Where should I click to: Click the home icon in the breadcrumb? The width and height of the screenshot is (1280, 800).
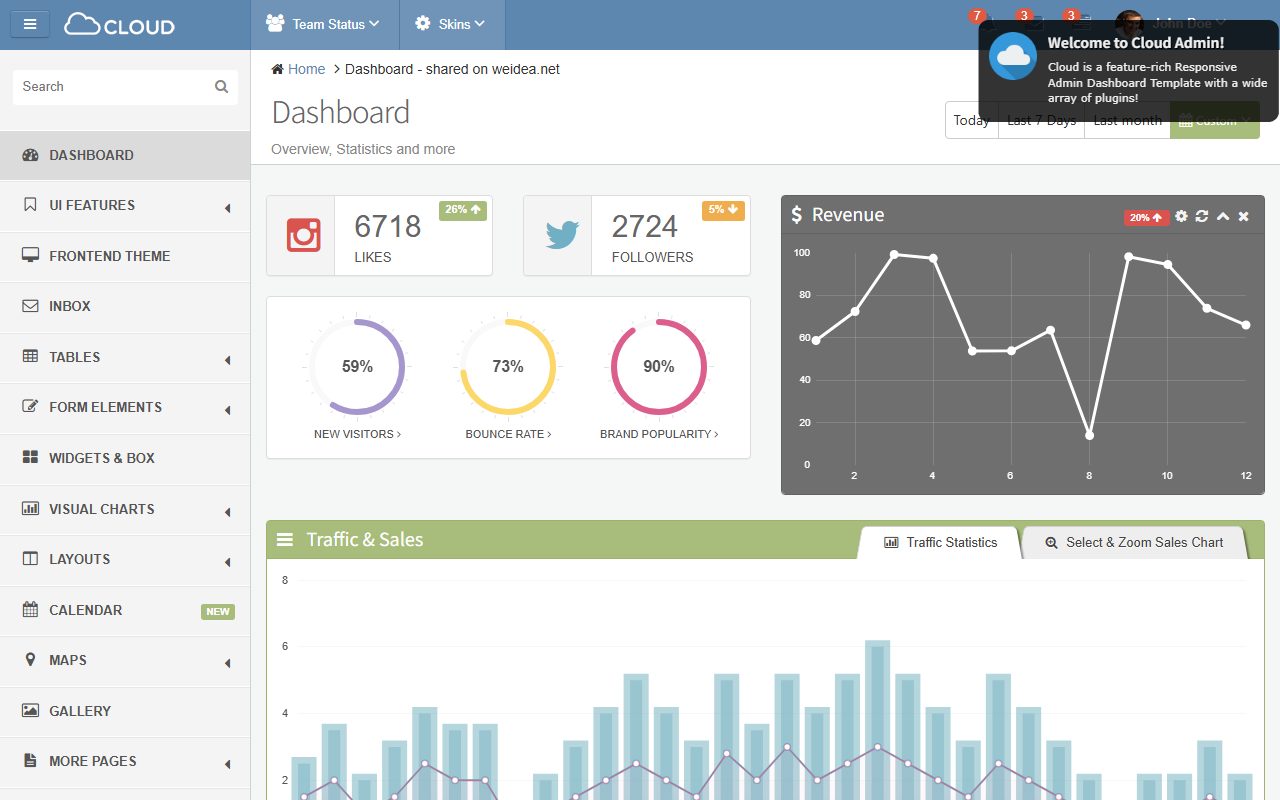point(277,69)
